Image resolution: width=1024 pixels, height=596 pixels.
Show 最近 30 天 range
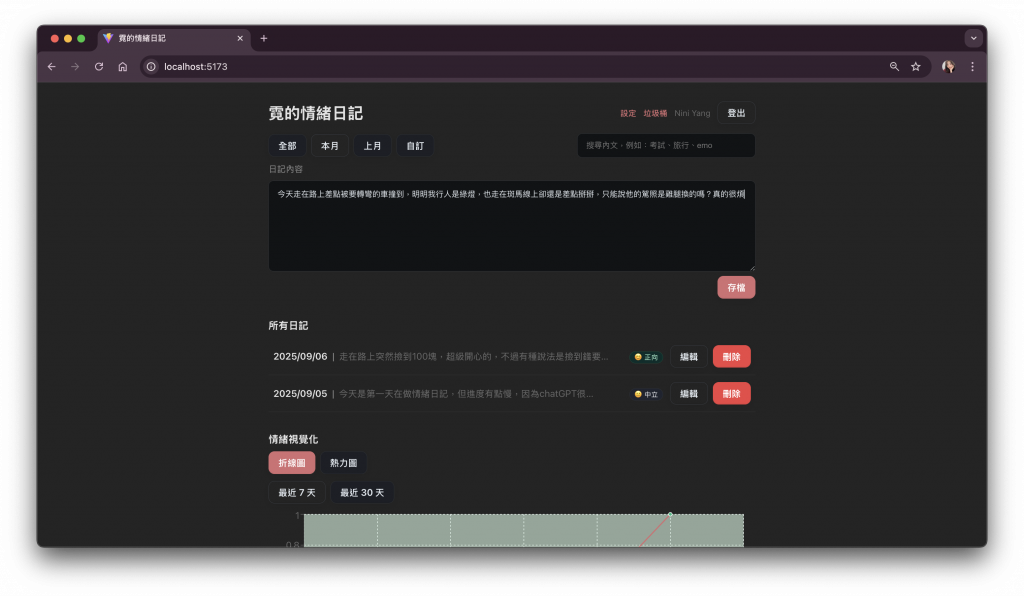coord(362,493)
